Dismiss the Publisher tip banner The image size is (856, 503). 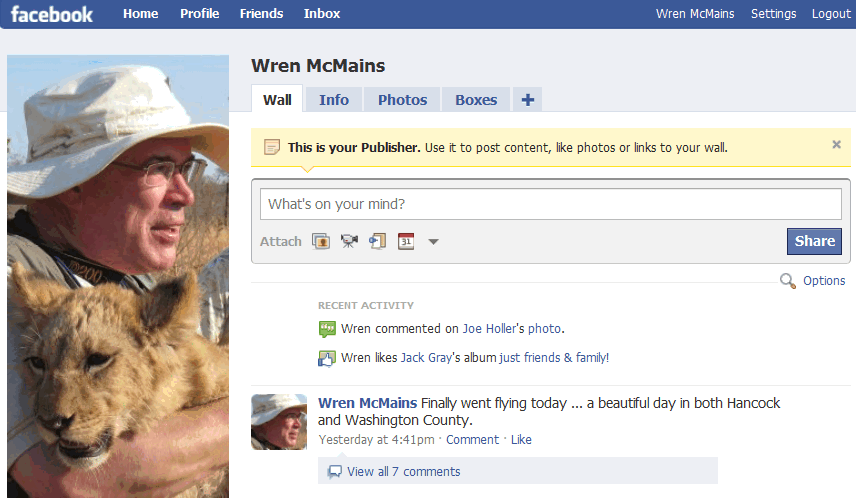coord(836,145)
